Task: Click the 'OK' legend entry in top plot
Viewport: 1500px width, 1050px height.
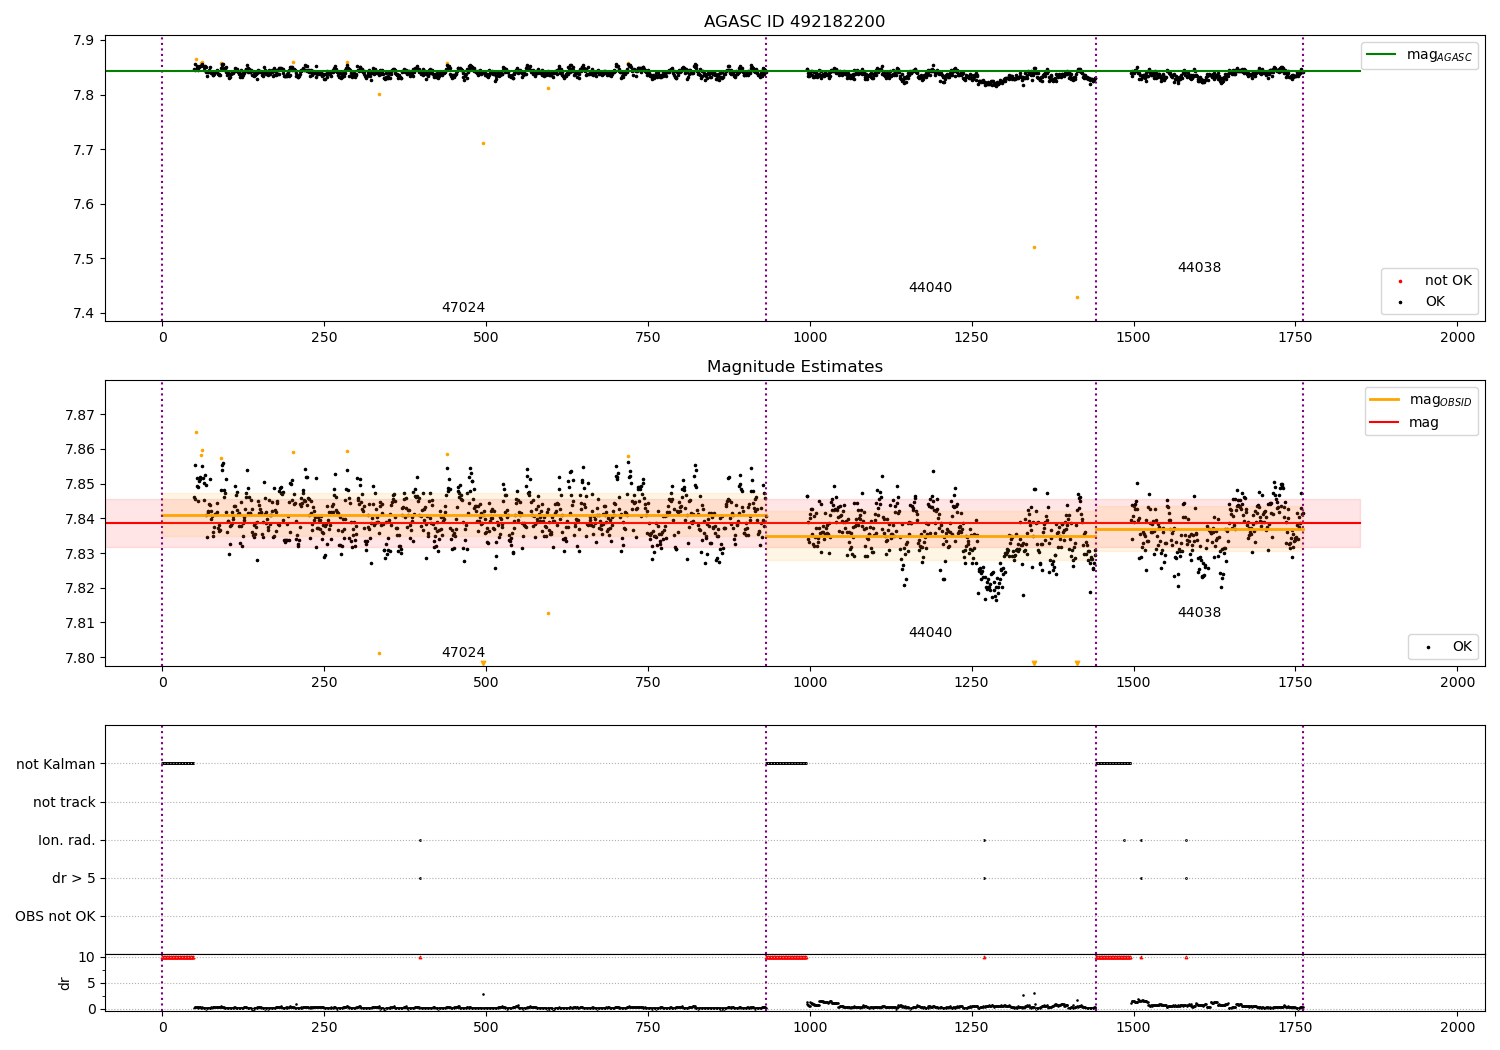Action: [x=1435, y=302]
